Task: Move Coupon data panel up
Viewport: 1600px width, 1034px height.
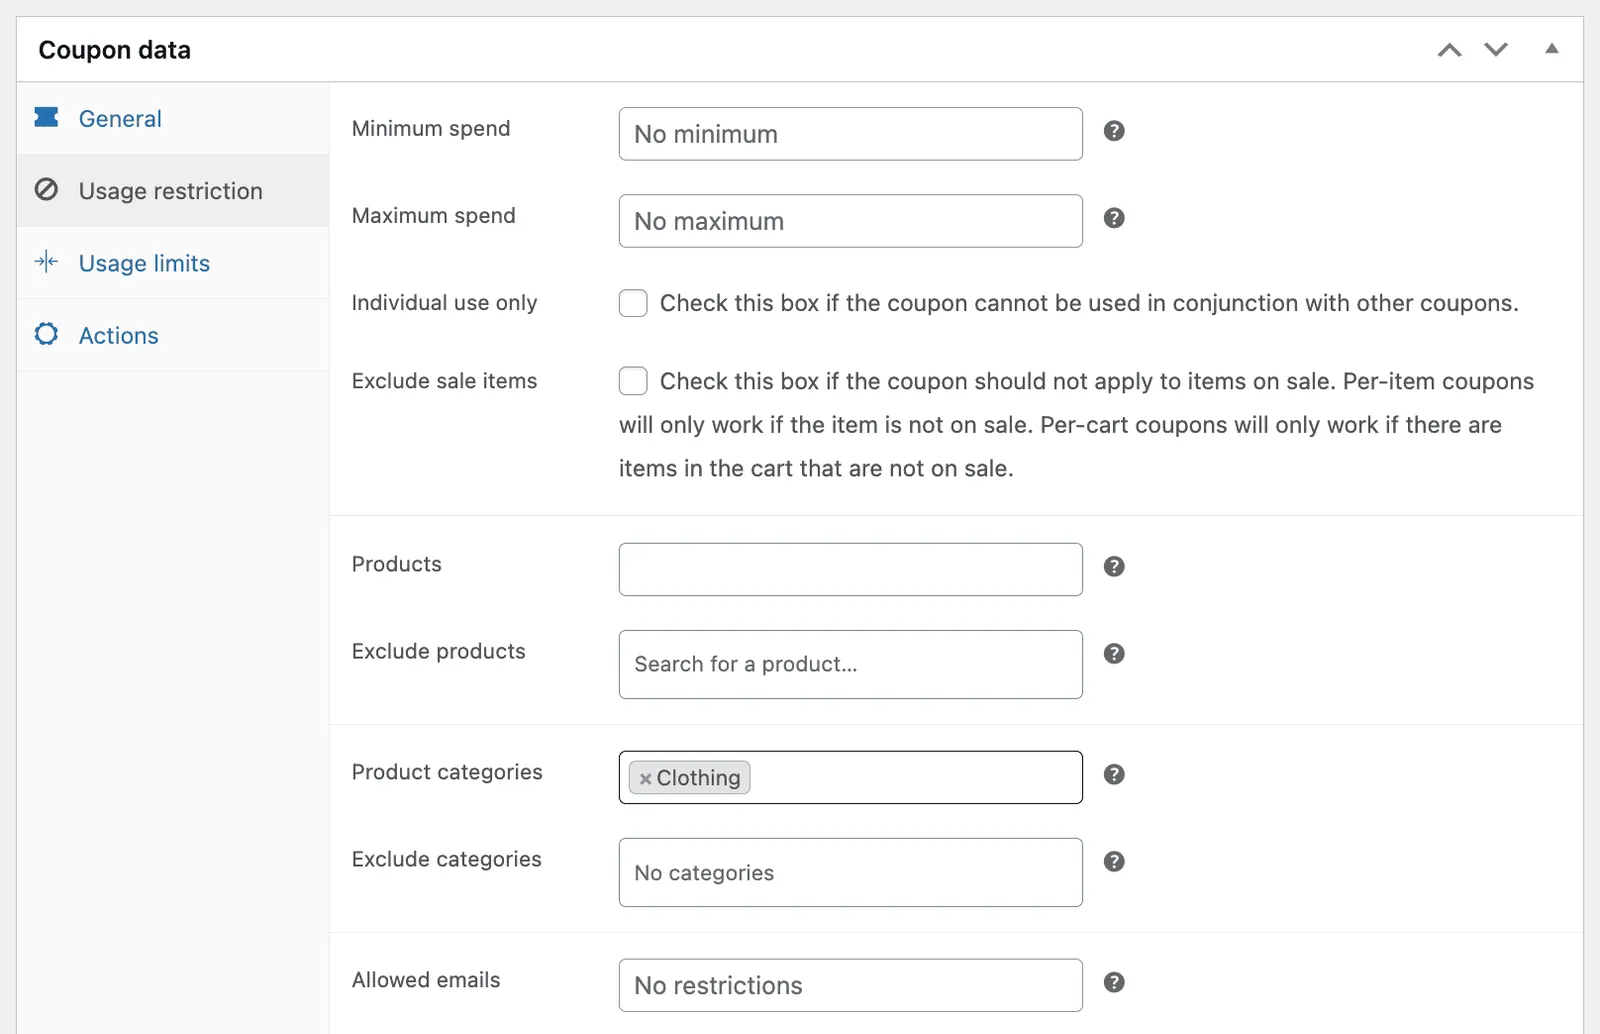Action: coord(1449,50)
